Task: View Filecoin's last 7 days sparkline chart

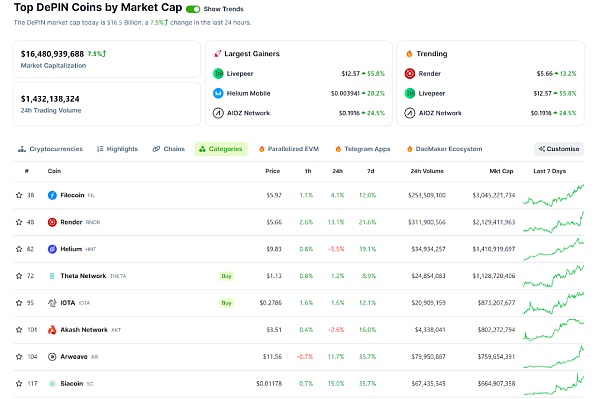Action: point(553,195)
